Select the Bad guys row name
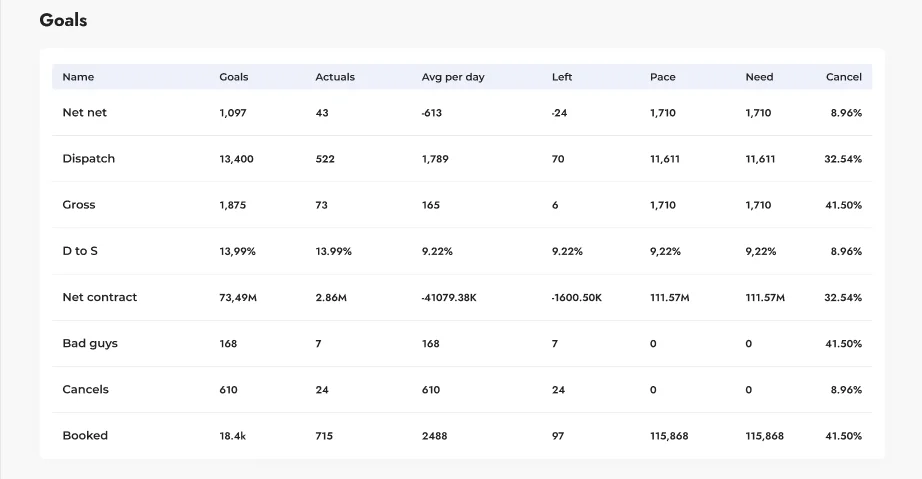The image size is (922, 479). [x=90, y=343]
